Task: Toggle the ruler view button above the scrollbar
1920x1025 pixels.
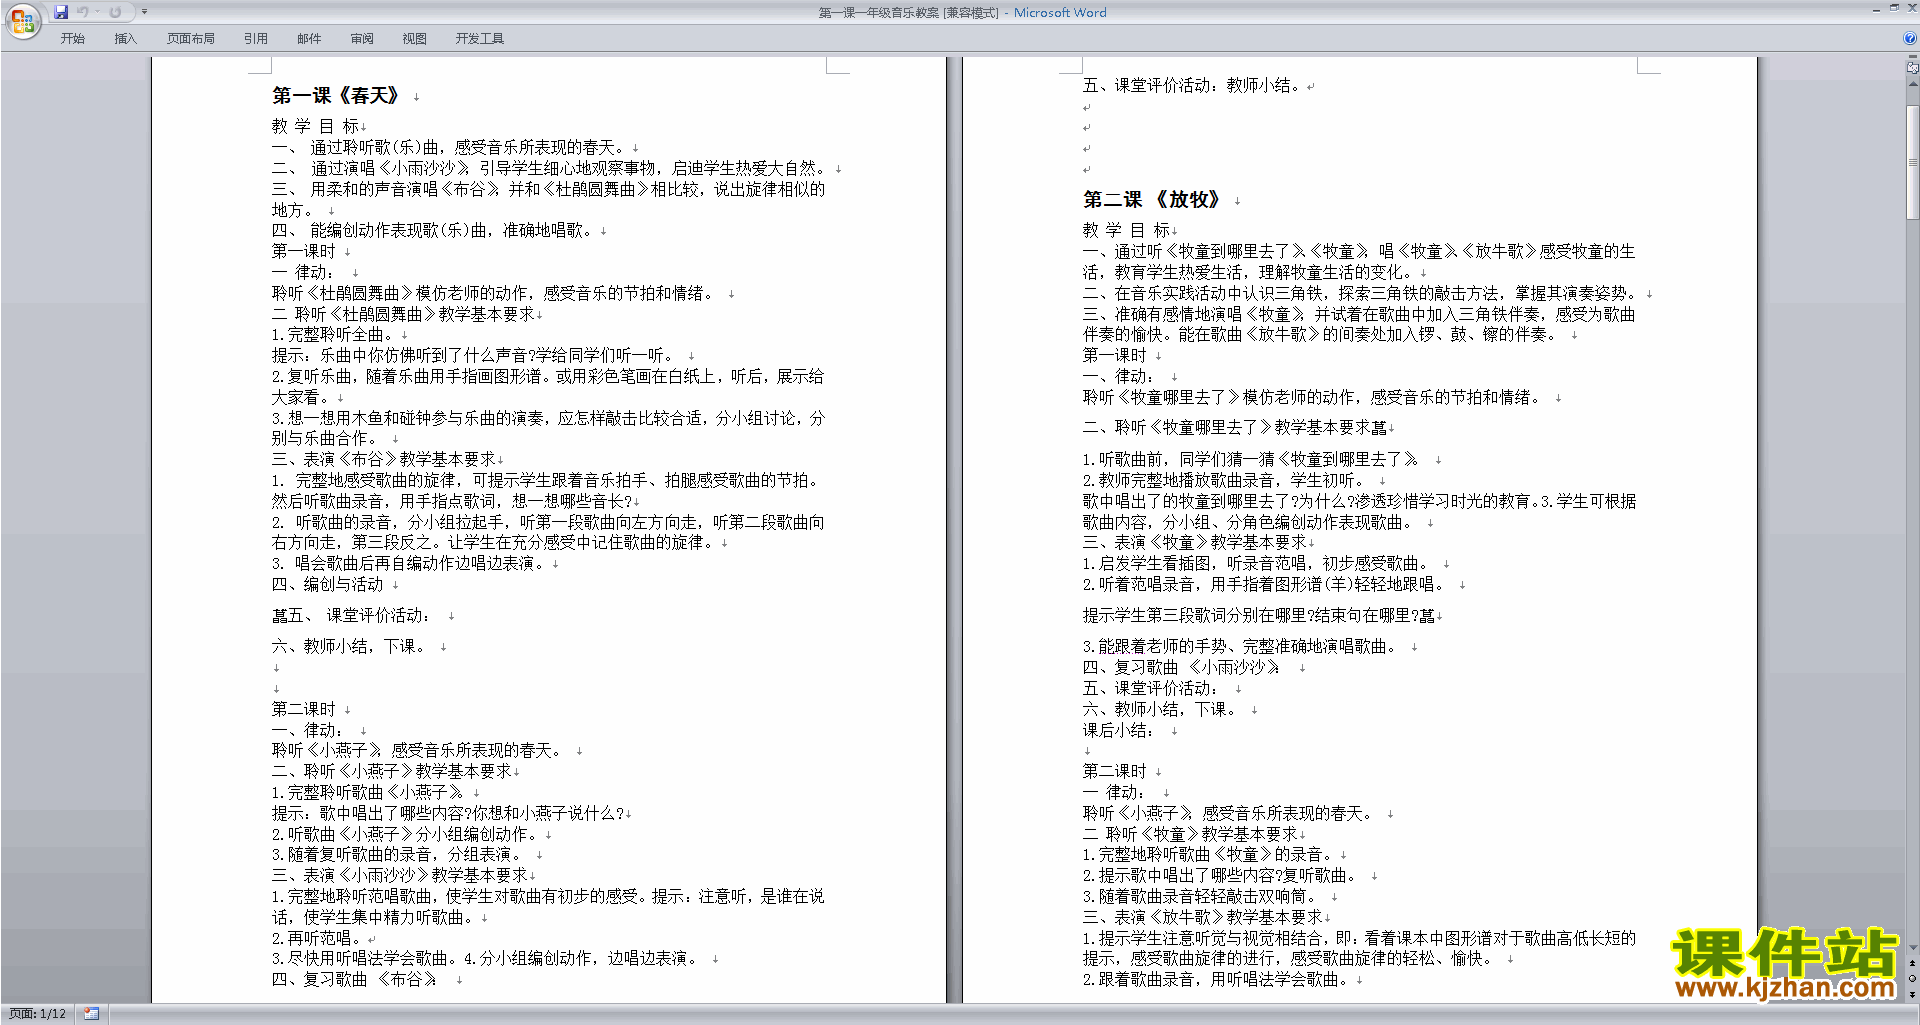Action: (1912, 67)
